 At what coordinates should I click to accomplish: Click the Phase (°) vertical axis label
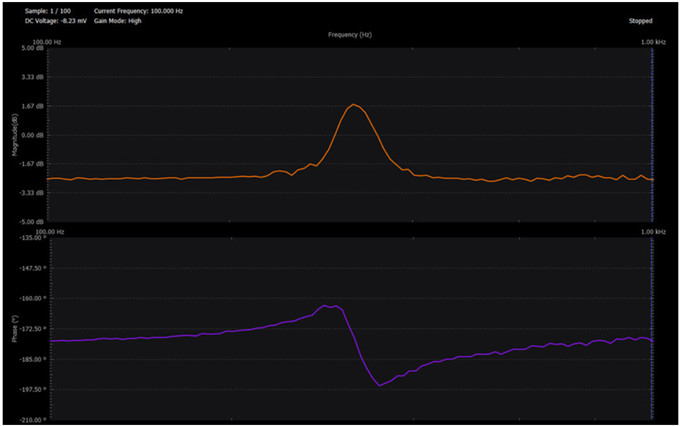click(15, 328)
